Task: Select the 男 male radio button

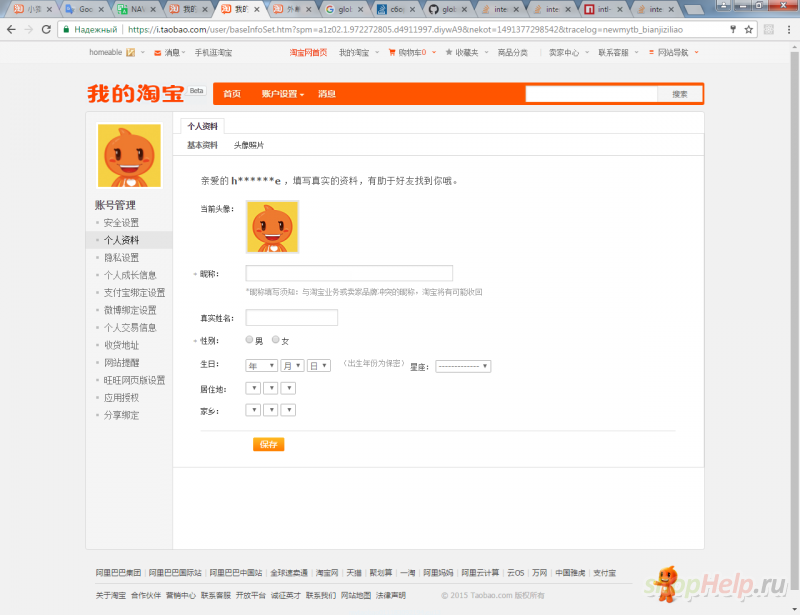Action: tap(249, 339)
